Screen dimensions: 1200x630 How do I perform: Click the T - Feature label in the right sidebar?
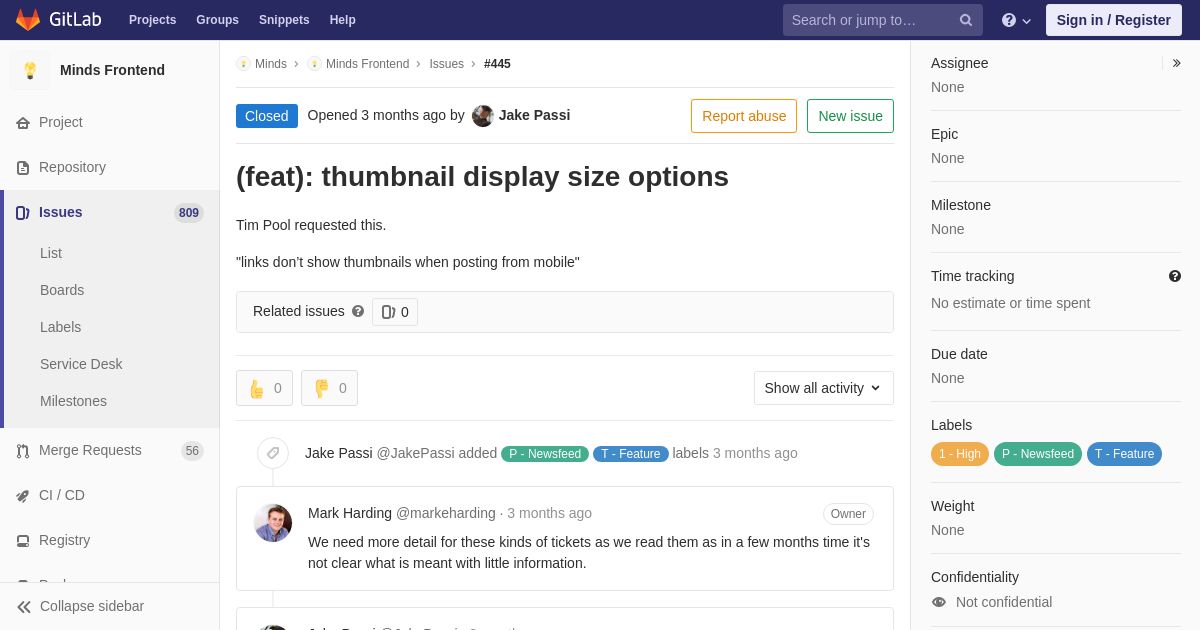click(x=1124, y=454)
